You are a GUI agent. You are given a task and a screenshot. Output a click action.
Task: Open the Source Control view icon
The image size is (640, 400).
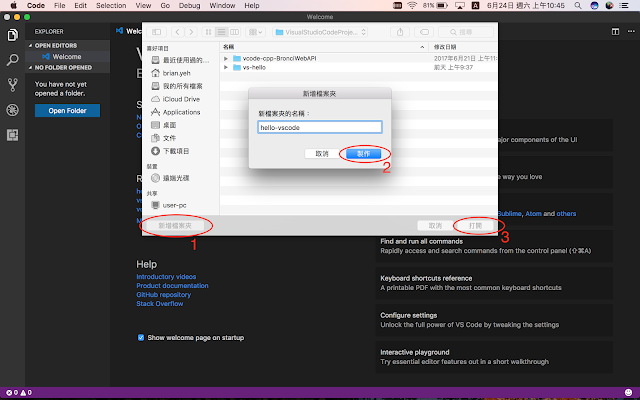[x=12, y=85]
